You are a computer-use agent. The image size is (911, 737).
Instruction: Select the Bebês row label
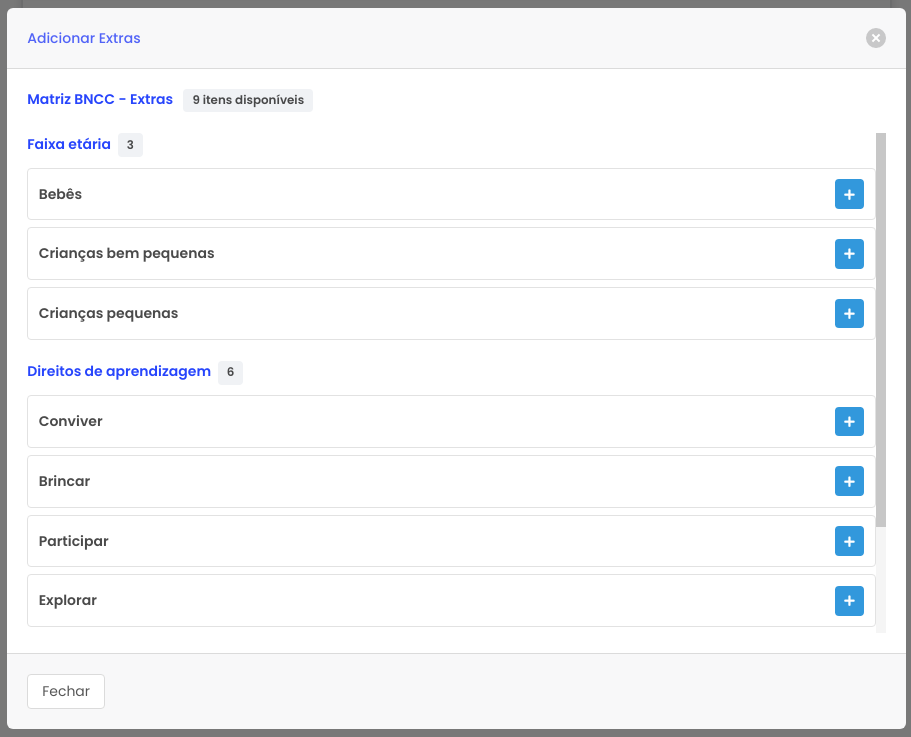click(61, 194)
